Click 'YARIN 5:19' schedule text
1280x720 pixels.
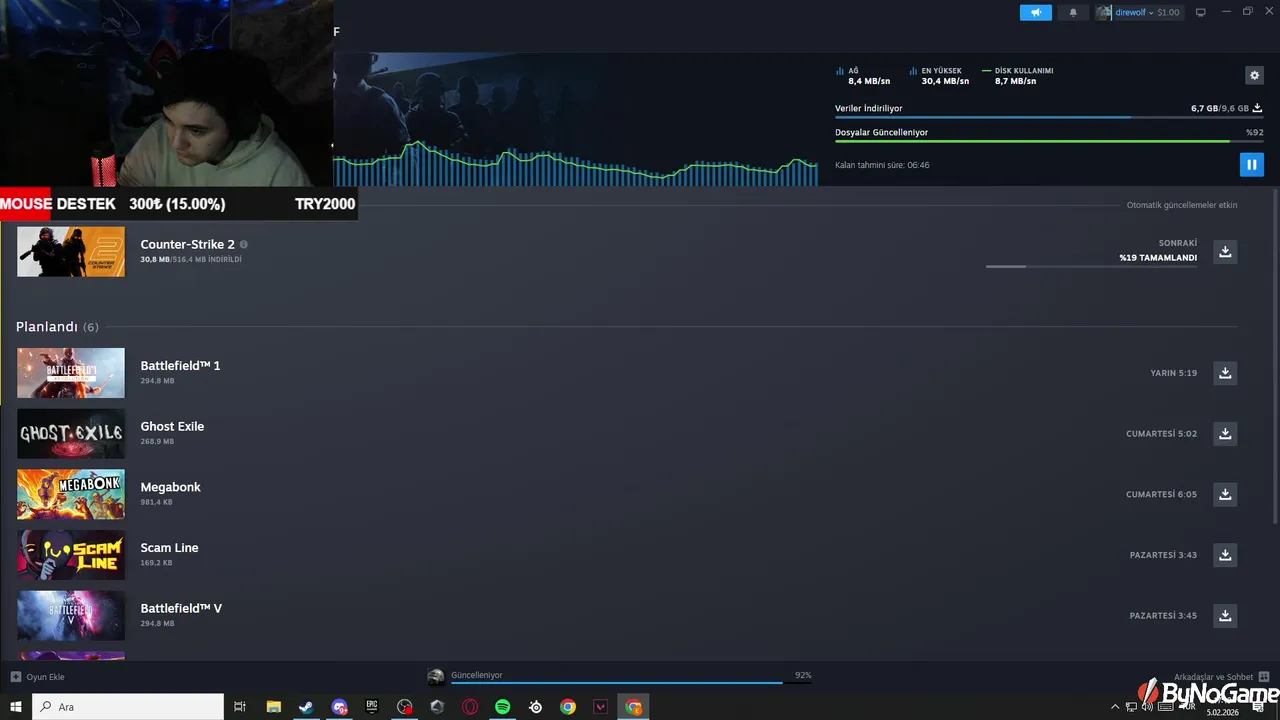(1173, 373)
